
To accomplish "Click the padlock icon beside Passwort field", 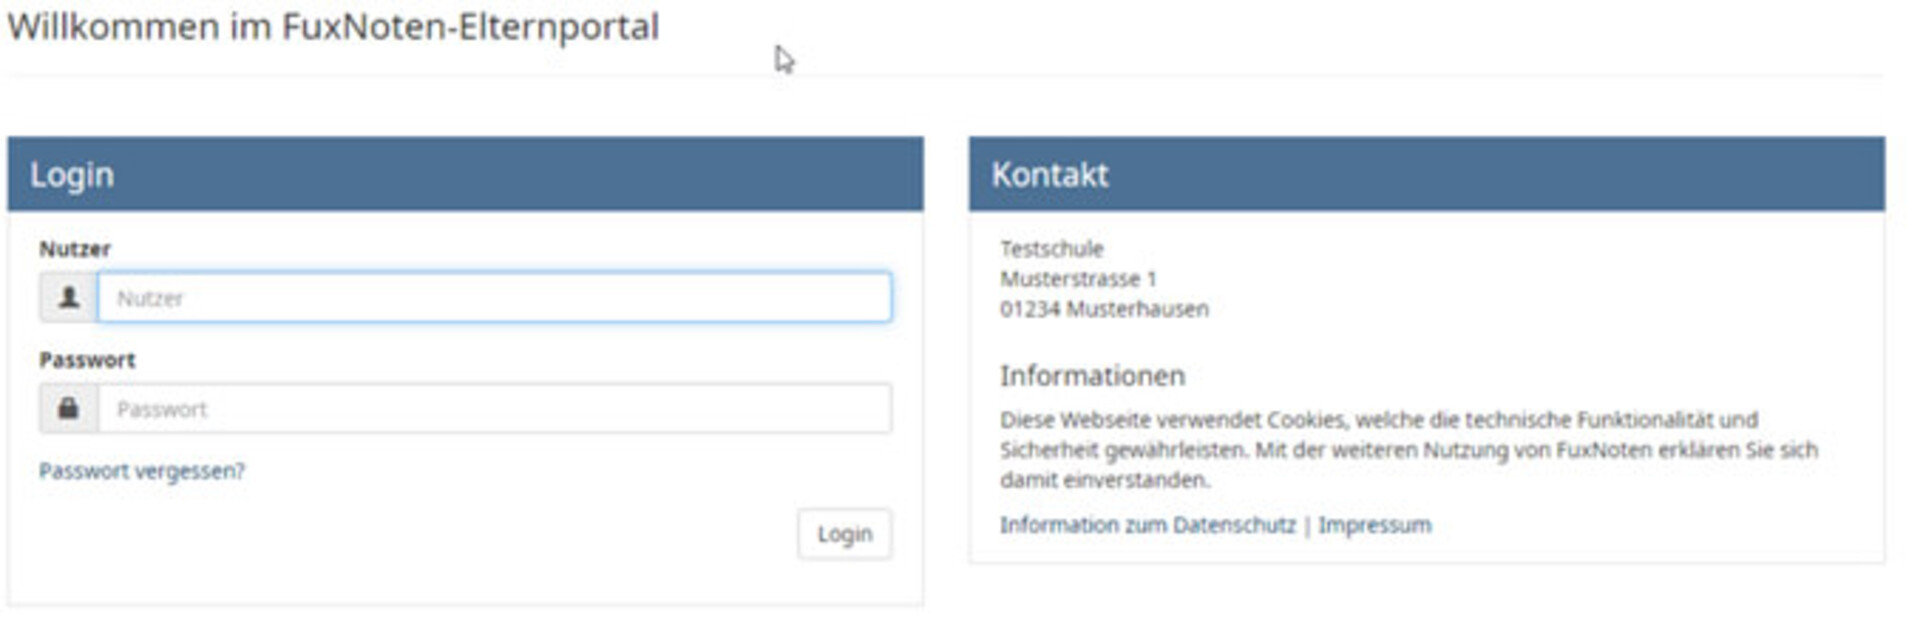I will [x=68, y=409].
